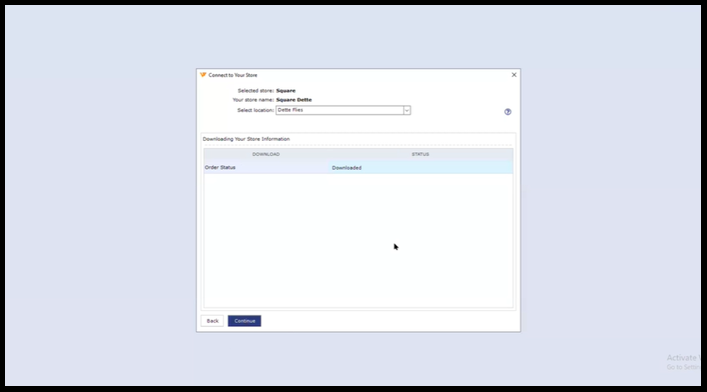The image size is (707, 392).
Task: Click the empty area in download list
Action: pyautogui.click(x=358, y=240)
